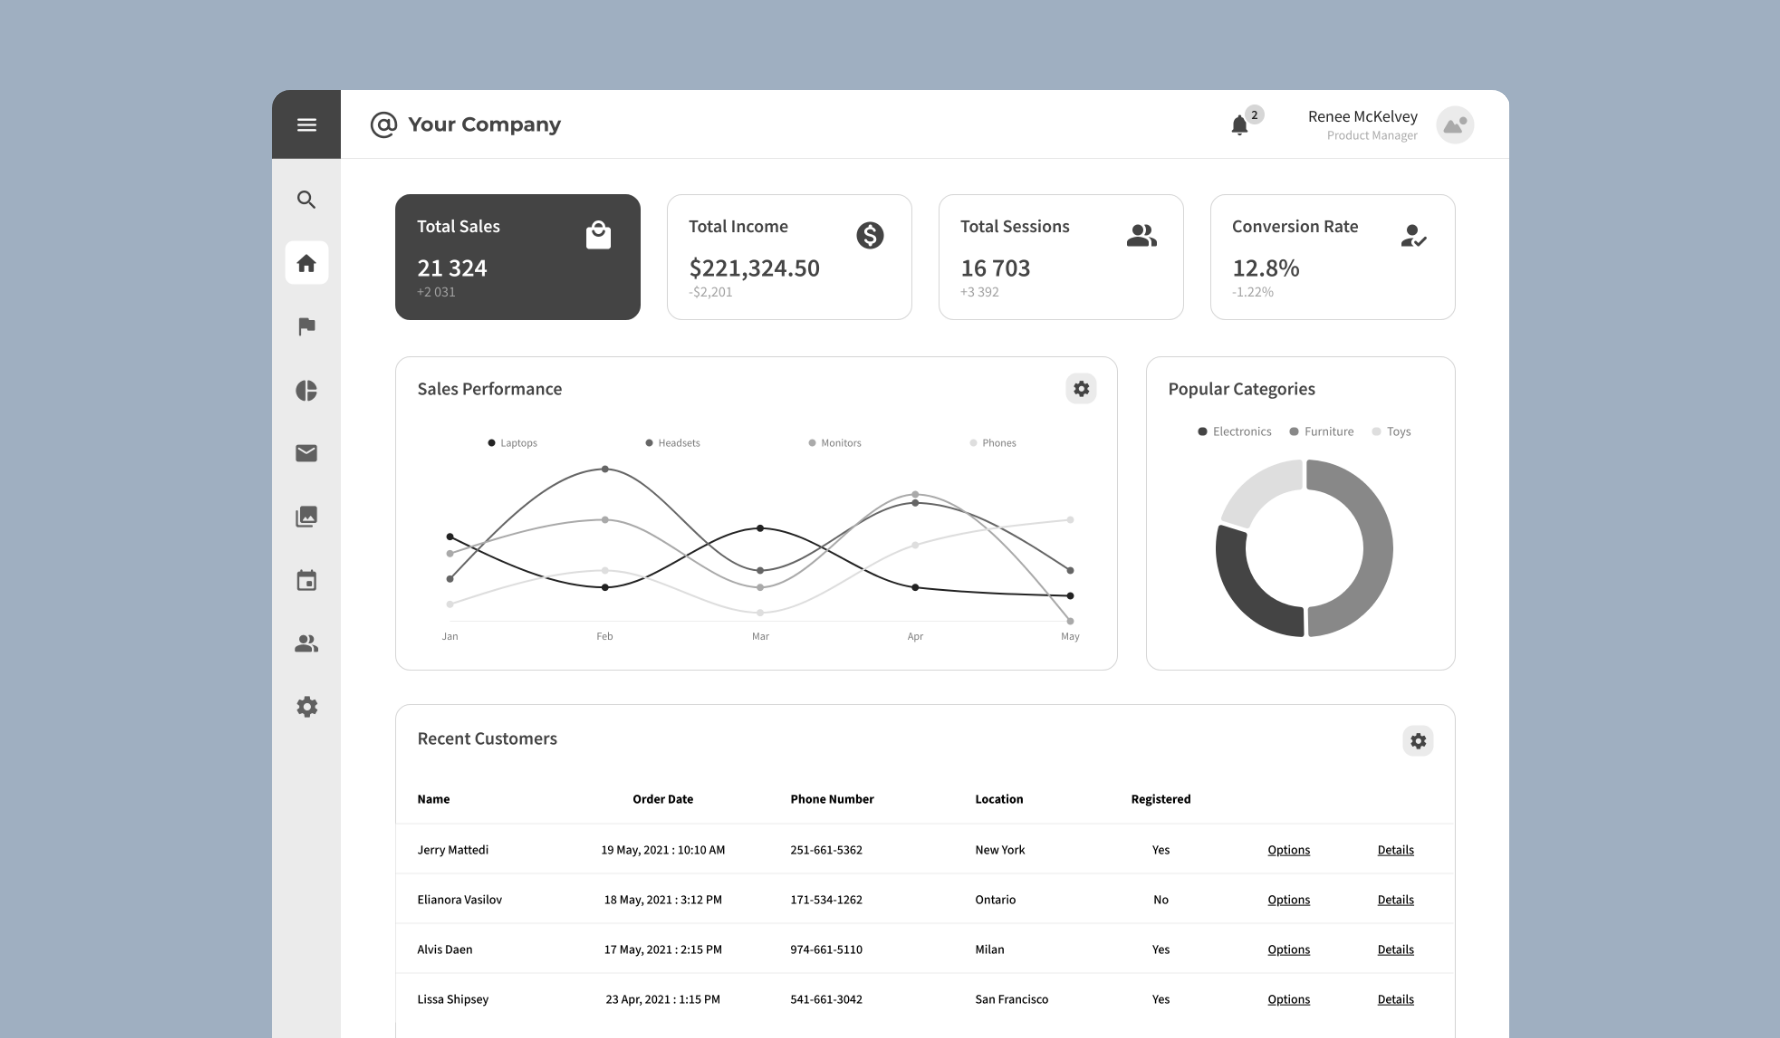
Task: Click the dollar icon in Total Income
Action: click(x=870, y=235)
